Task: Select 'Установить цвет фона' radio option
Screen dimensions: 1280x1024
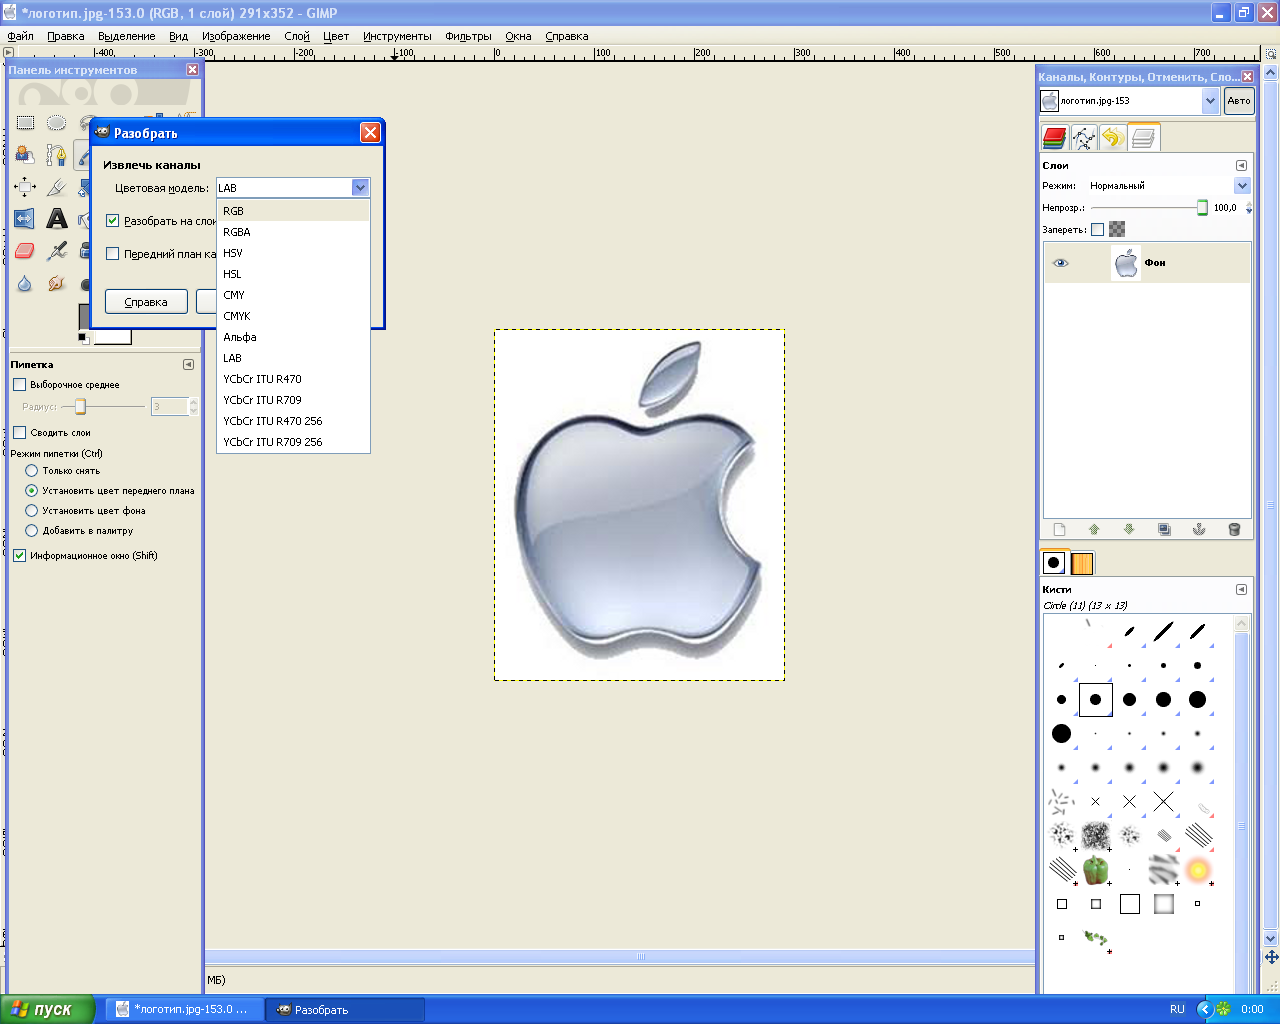Action: [32, 511]
